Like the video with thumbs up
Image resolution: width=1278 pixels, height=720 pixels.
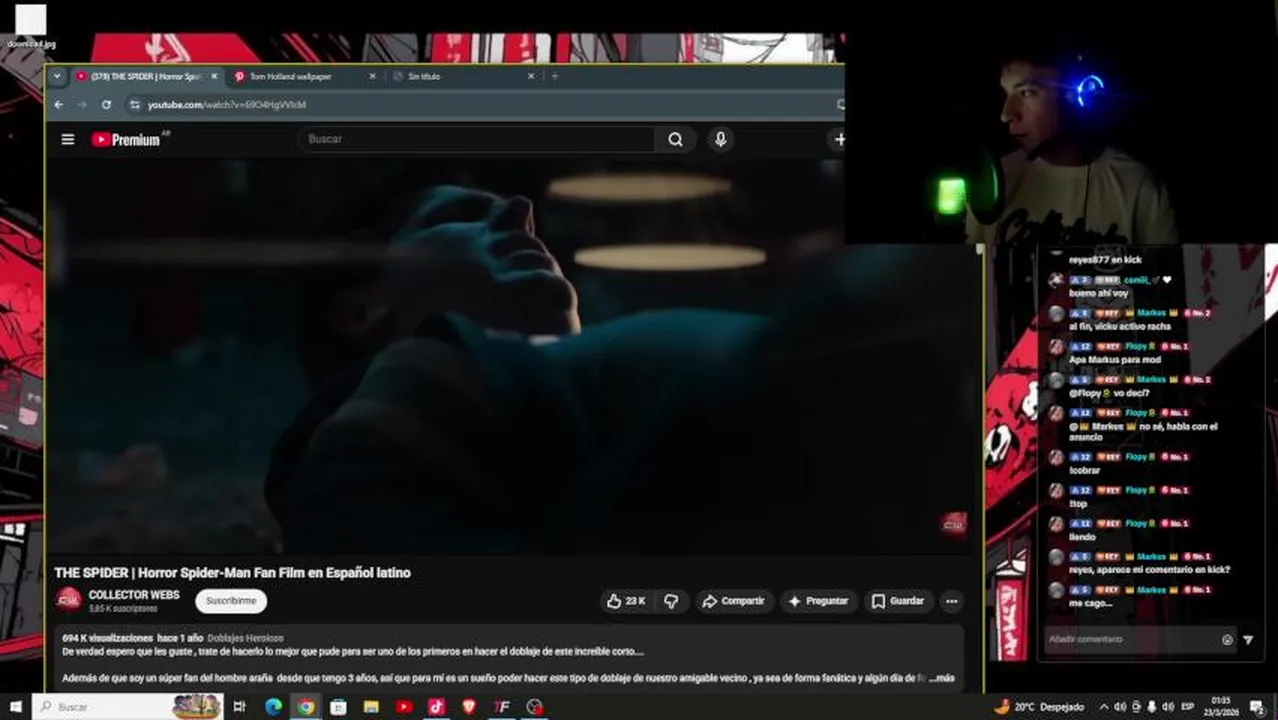[625, 601]
